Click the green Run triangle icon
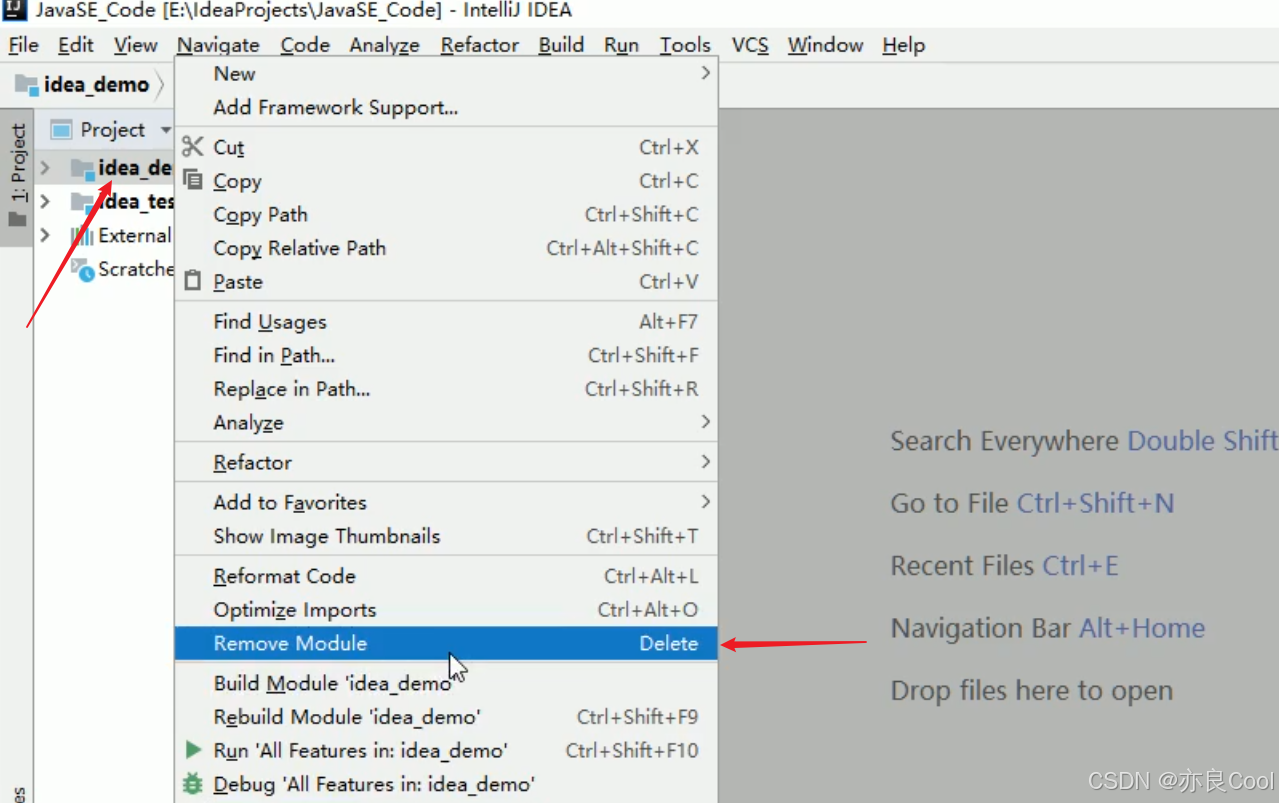 pos(193,749)
